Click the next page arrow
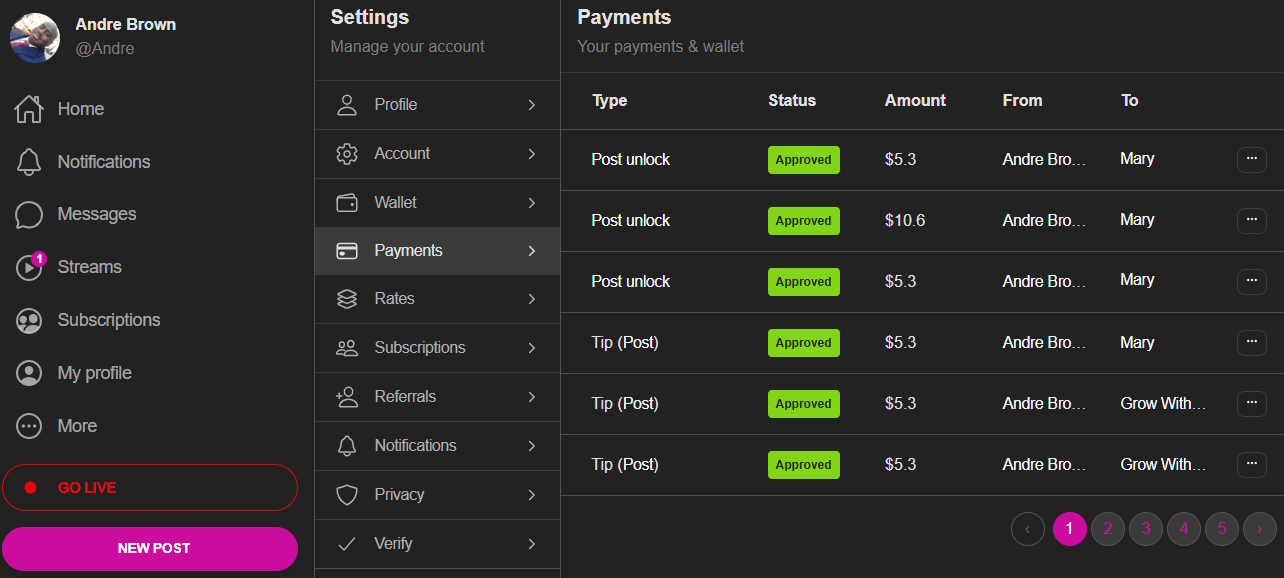This screenshot has width=1284, height=578. (x=1259, y=529)
